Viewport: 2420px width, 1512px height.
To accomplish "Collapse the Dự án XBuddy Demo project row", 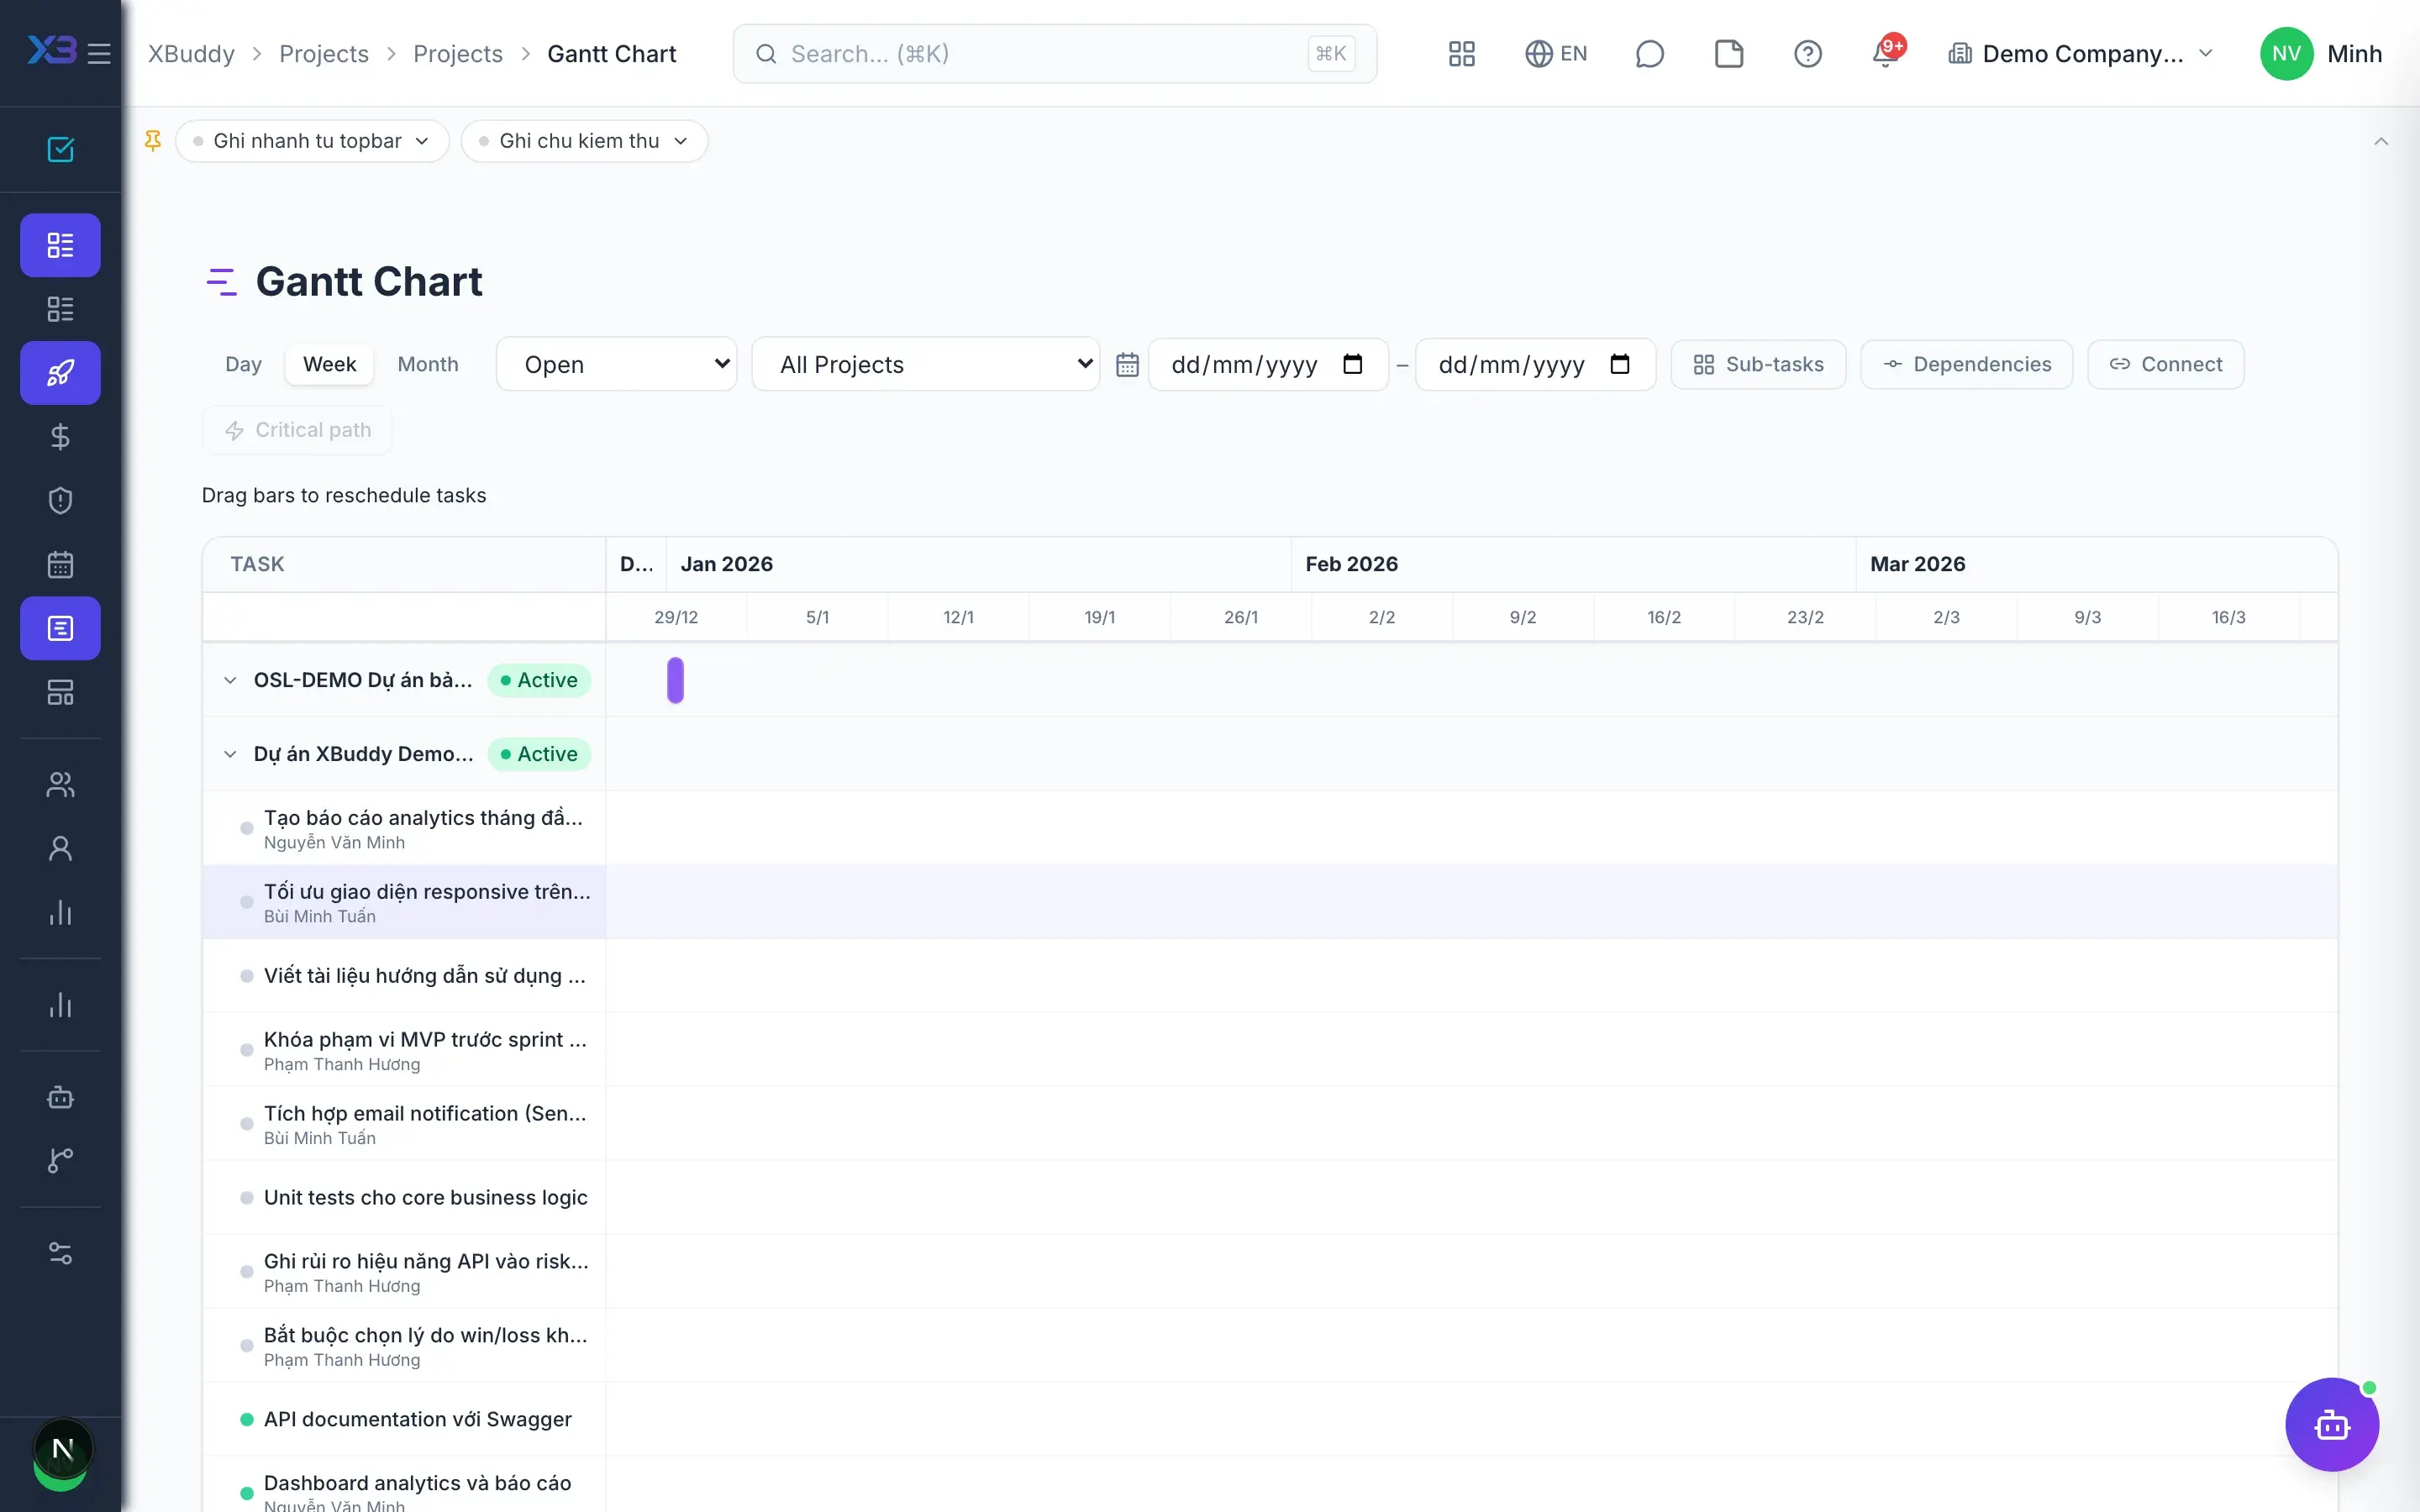I will 230,754.
